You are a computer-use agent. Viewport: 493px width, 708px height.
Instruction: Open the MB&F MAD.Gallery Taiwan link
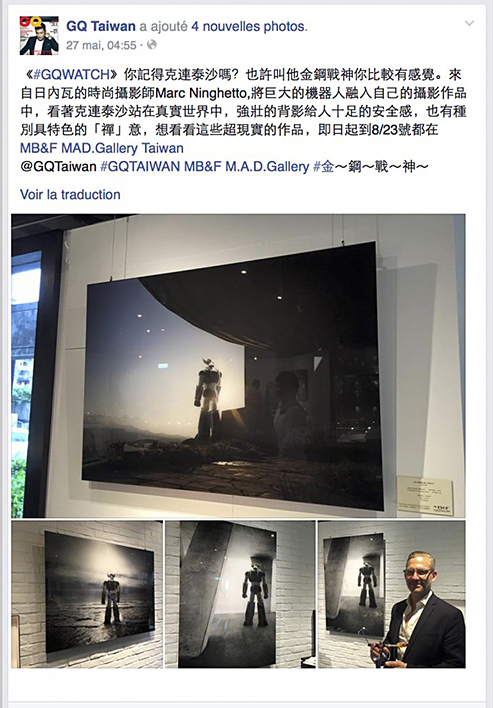pos(102,148)
